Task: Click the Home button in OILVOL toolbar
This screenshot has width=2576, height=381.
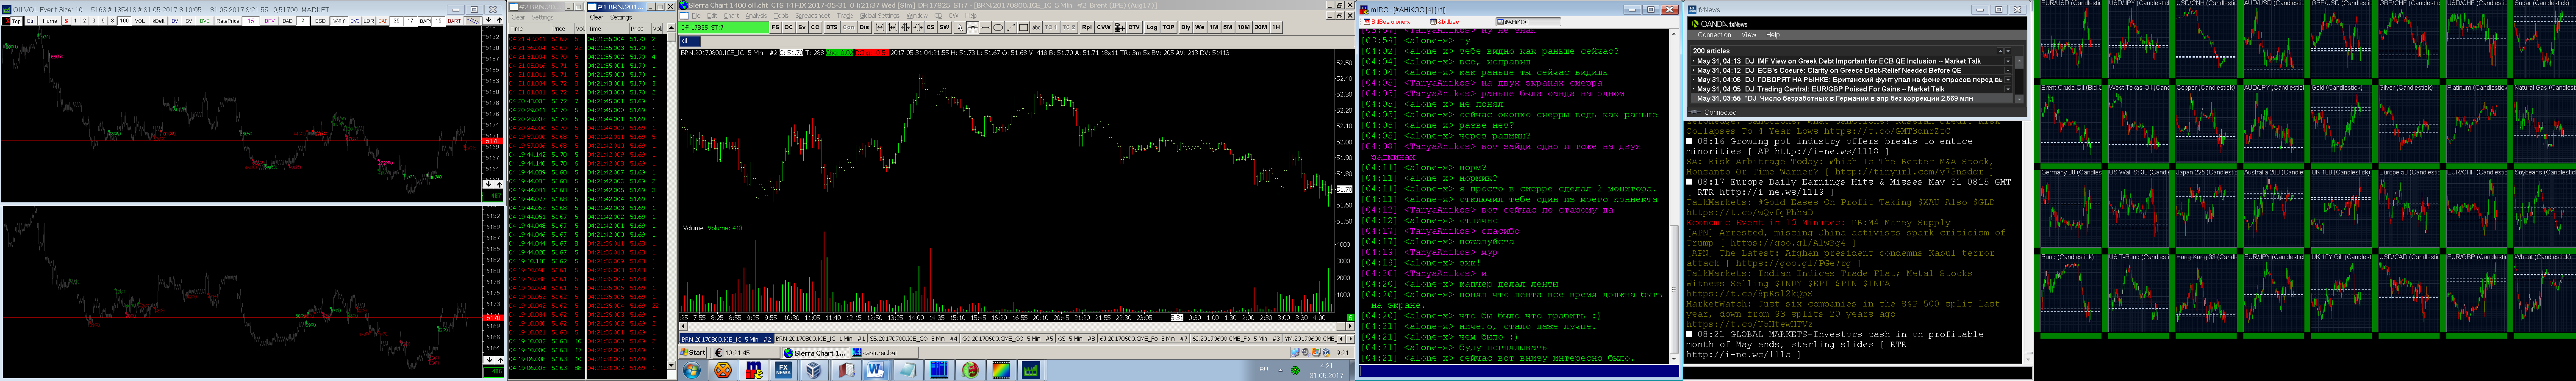Action: (x=50, y=21)
